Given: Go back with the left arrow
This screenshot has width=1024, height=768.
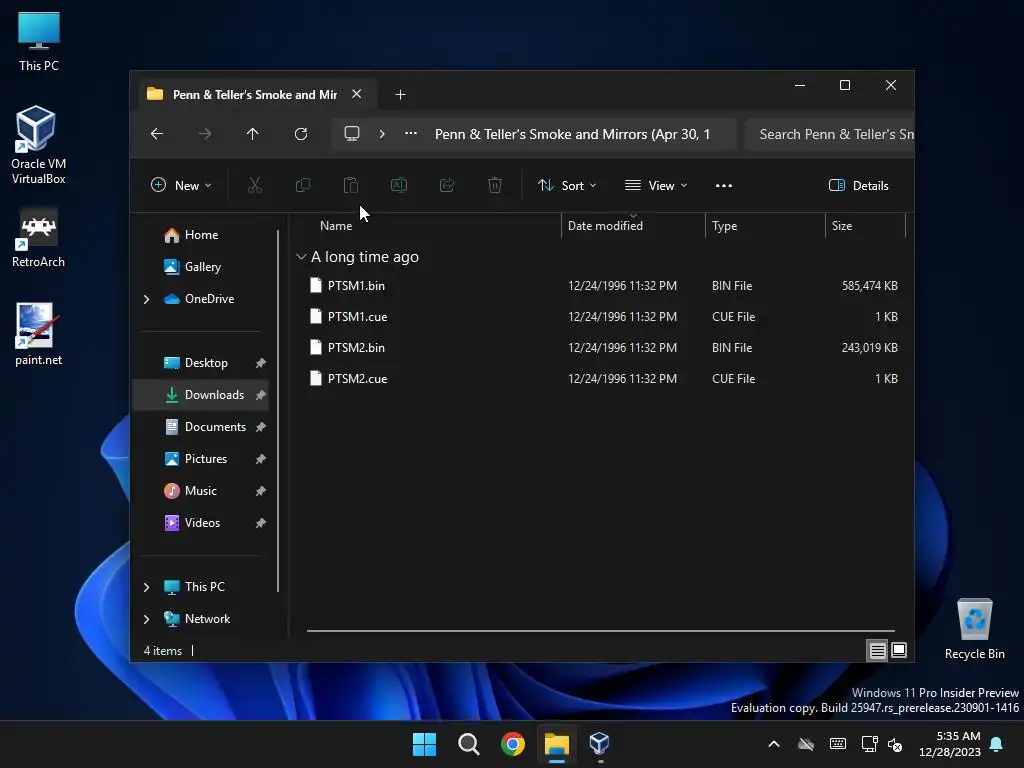Looking at the screenshot, I should [157, 134].
